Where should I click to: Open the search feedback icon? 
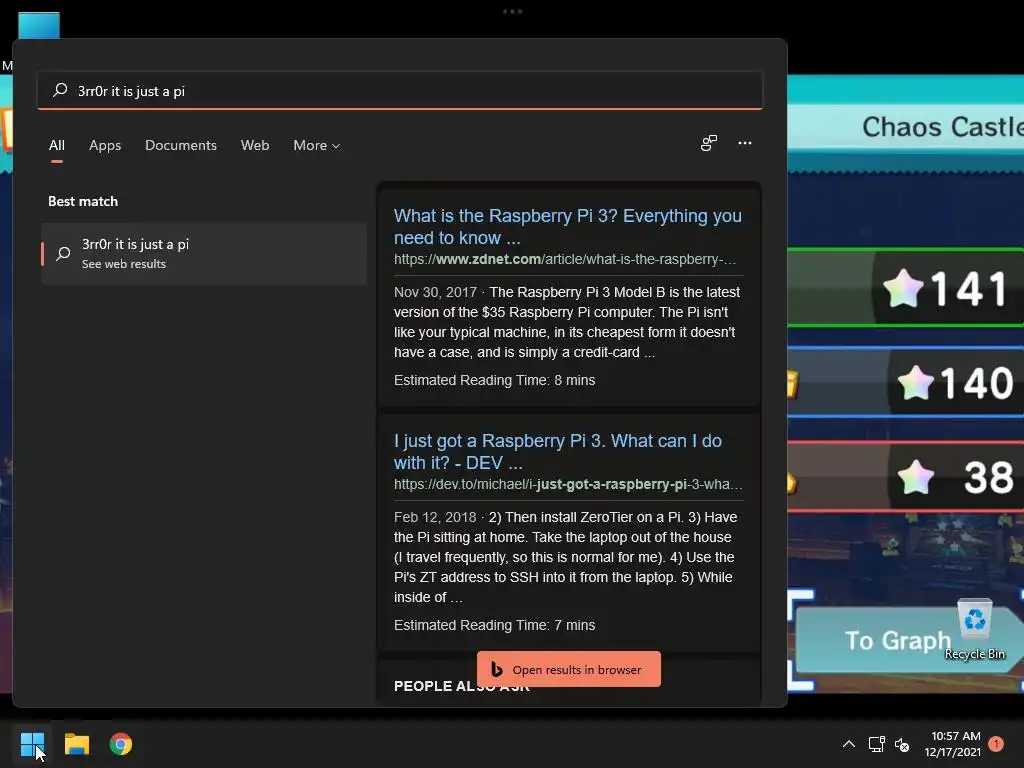[x=709, y=143]
